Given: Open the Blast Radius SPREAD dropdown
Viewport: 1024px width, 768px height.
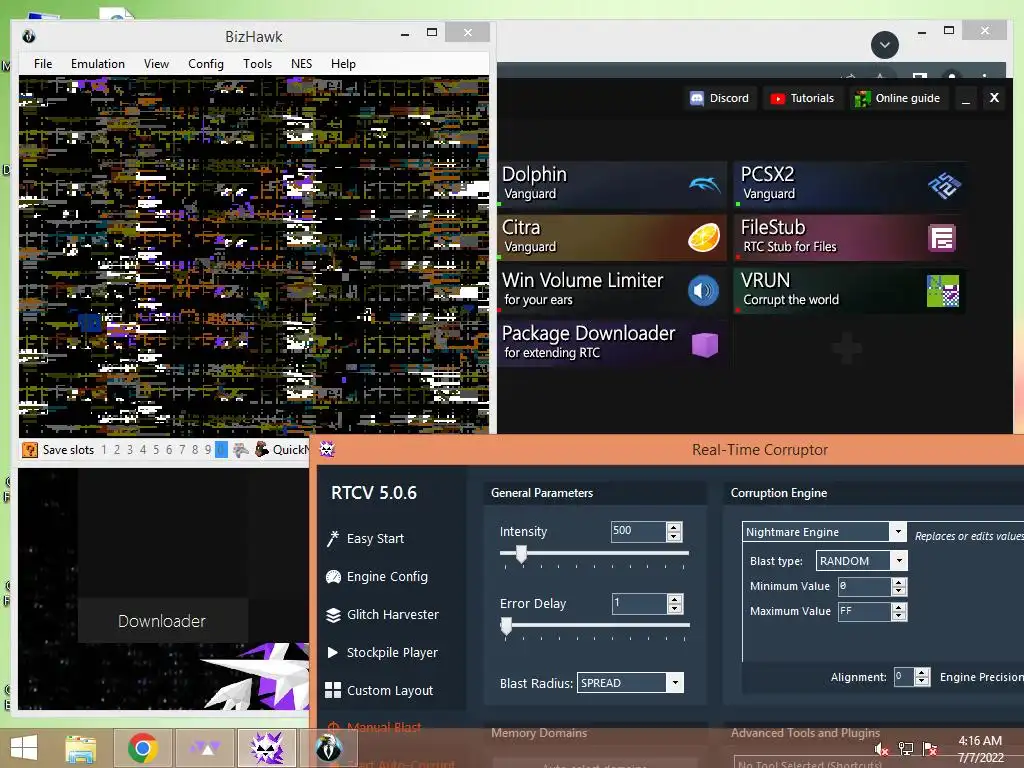Looking at the screenshot, I should click(630, 683).
